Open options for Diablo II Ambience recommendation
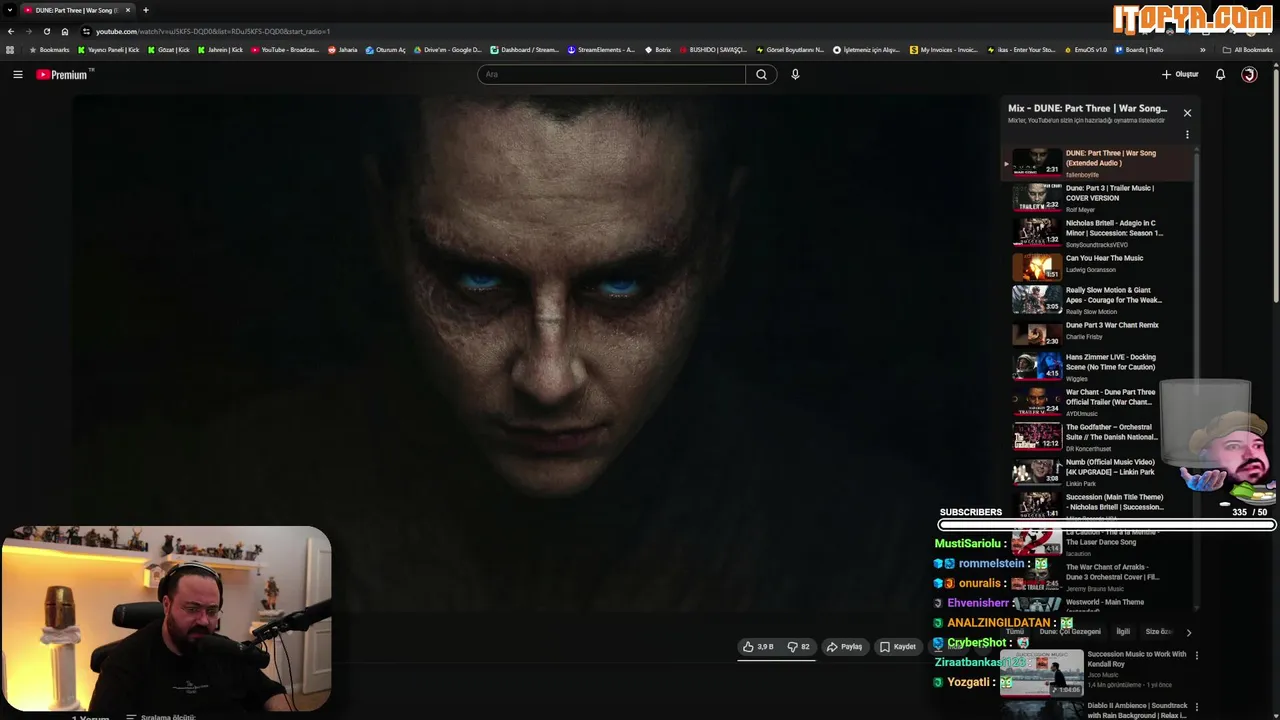Image resolution: width=1280 pixels, height=720 pixels. tap(1196, 707)
